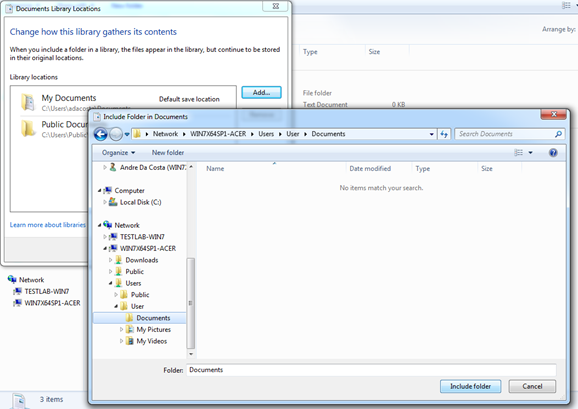This screenshot has width=578, height=409.
Task: Collapse the WIN7X64SP1-ACER network node
Action: 105,249
